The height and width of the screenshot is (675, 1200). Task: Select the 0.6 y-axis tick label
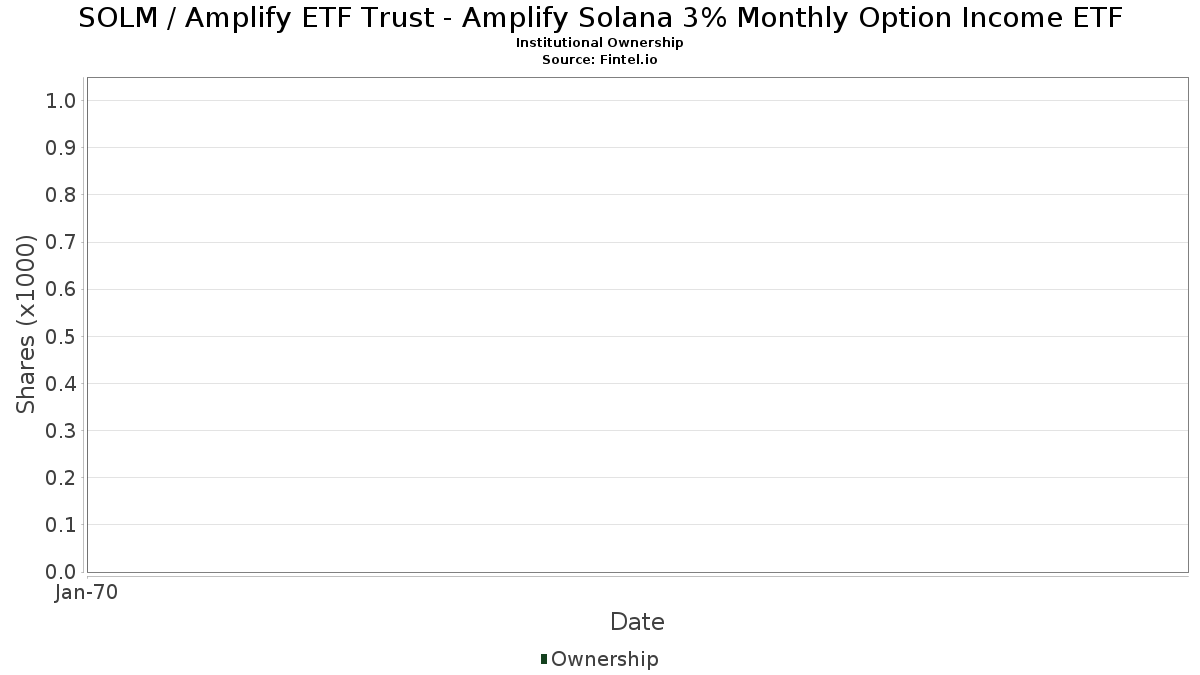click(61, 289)
